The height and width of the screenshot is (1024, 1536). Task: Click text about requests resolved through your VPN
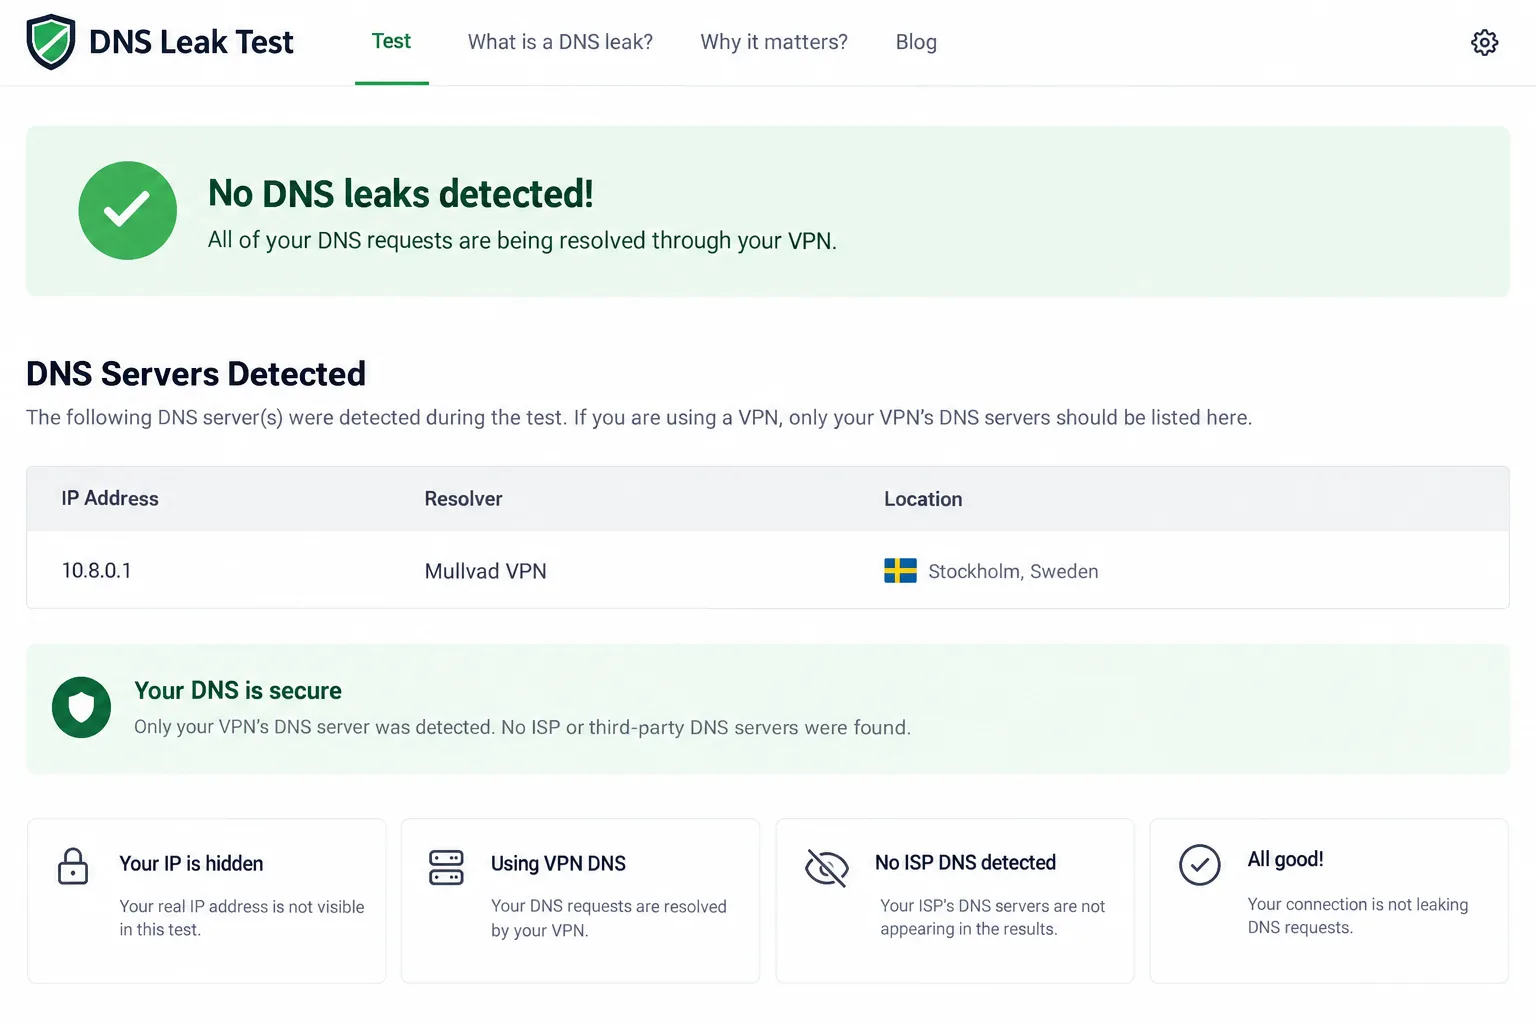(522, 241)
